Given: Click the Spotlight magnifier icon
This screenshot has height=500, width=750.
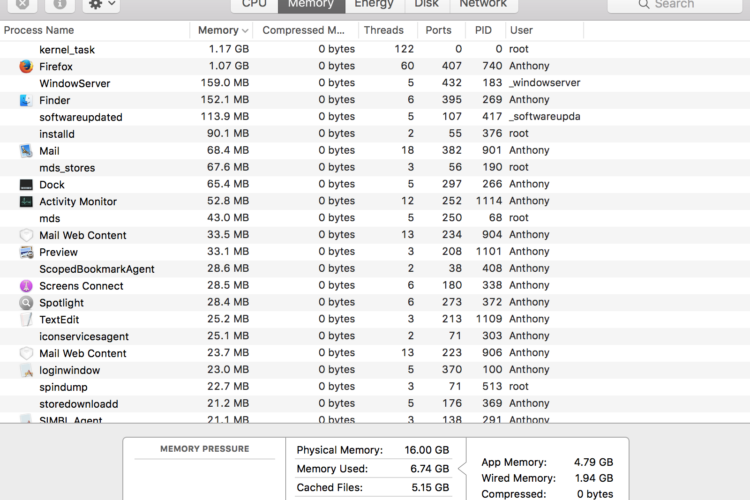Looking at the screenshot, I should 26,303.
